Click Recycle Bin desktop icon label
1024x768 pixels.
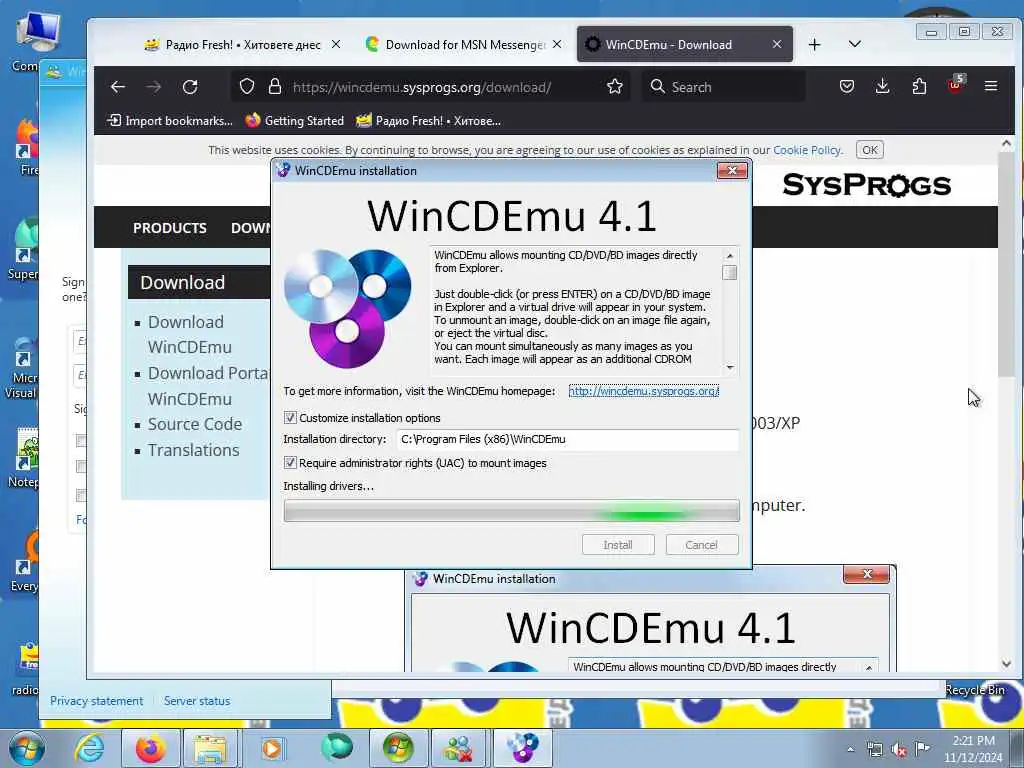pyautogui.click(x=975, y=690)
